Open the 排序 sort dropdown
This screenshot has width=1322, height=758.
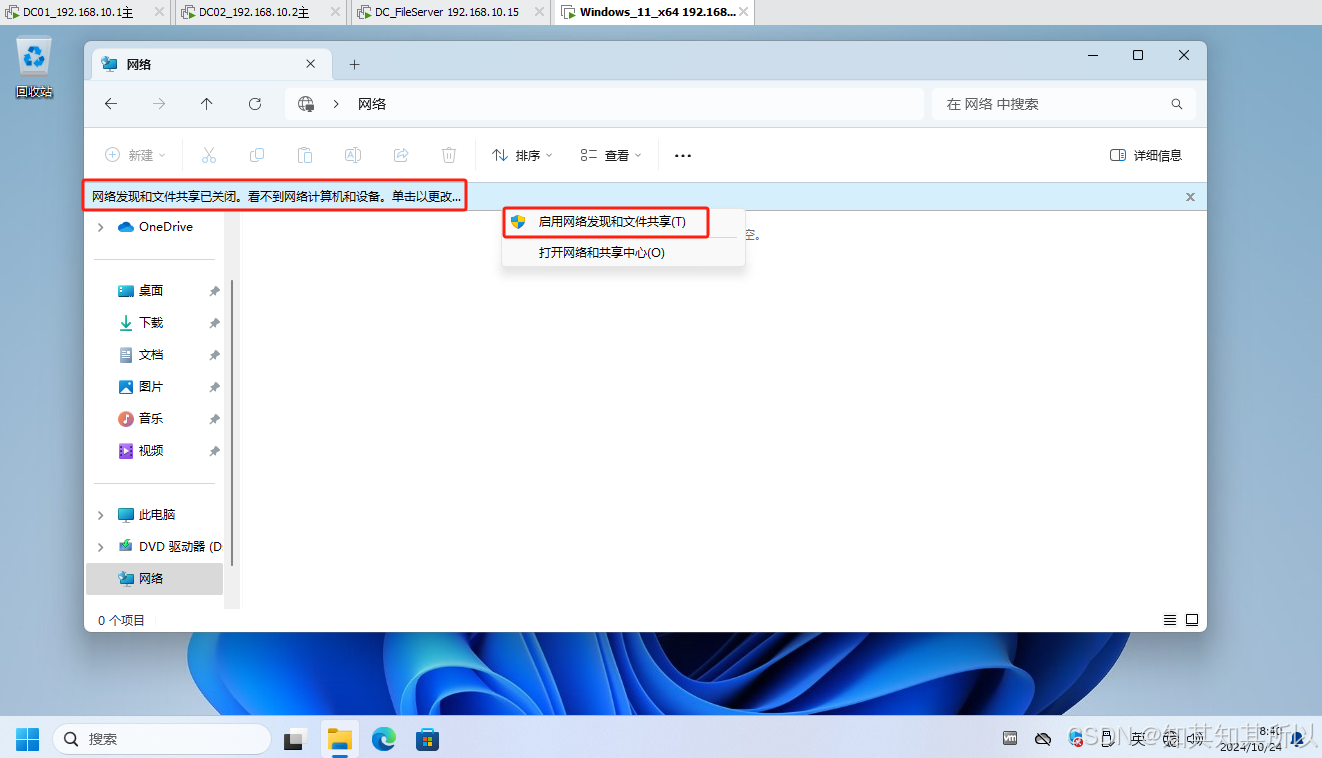click(x=522, y=155)
